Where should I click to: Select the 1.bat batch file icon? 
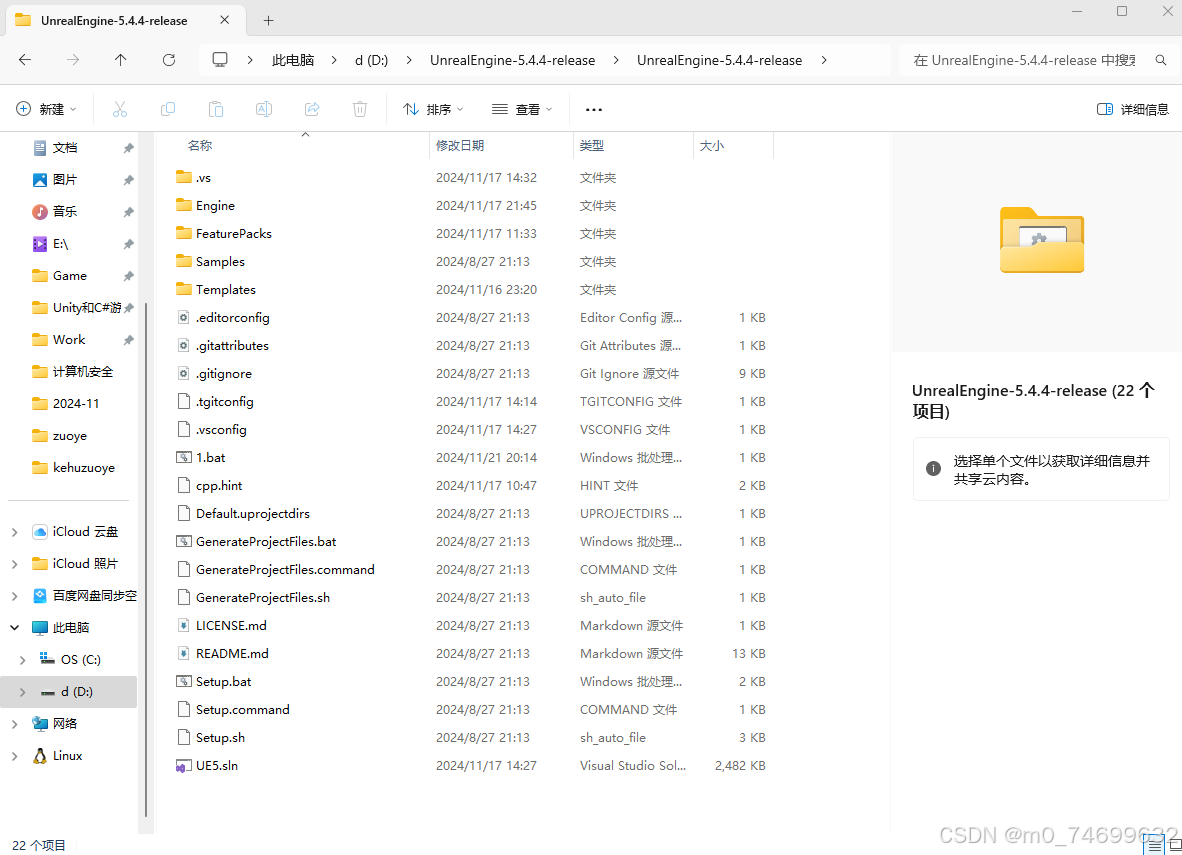click(x=183, y=458)
